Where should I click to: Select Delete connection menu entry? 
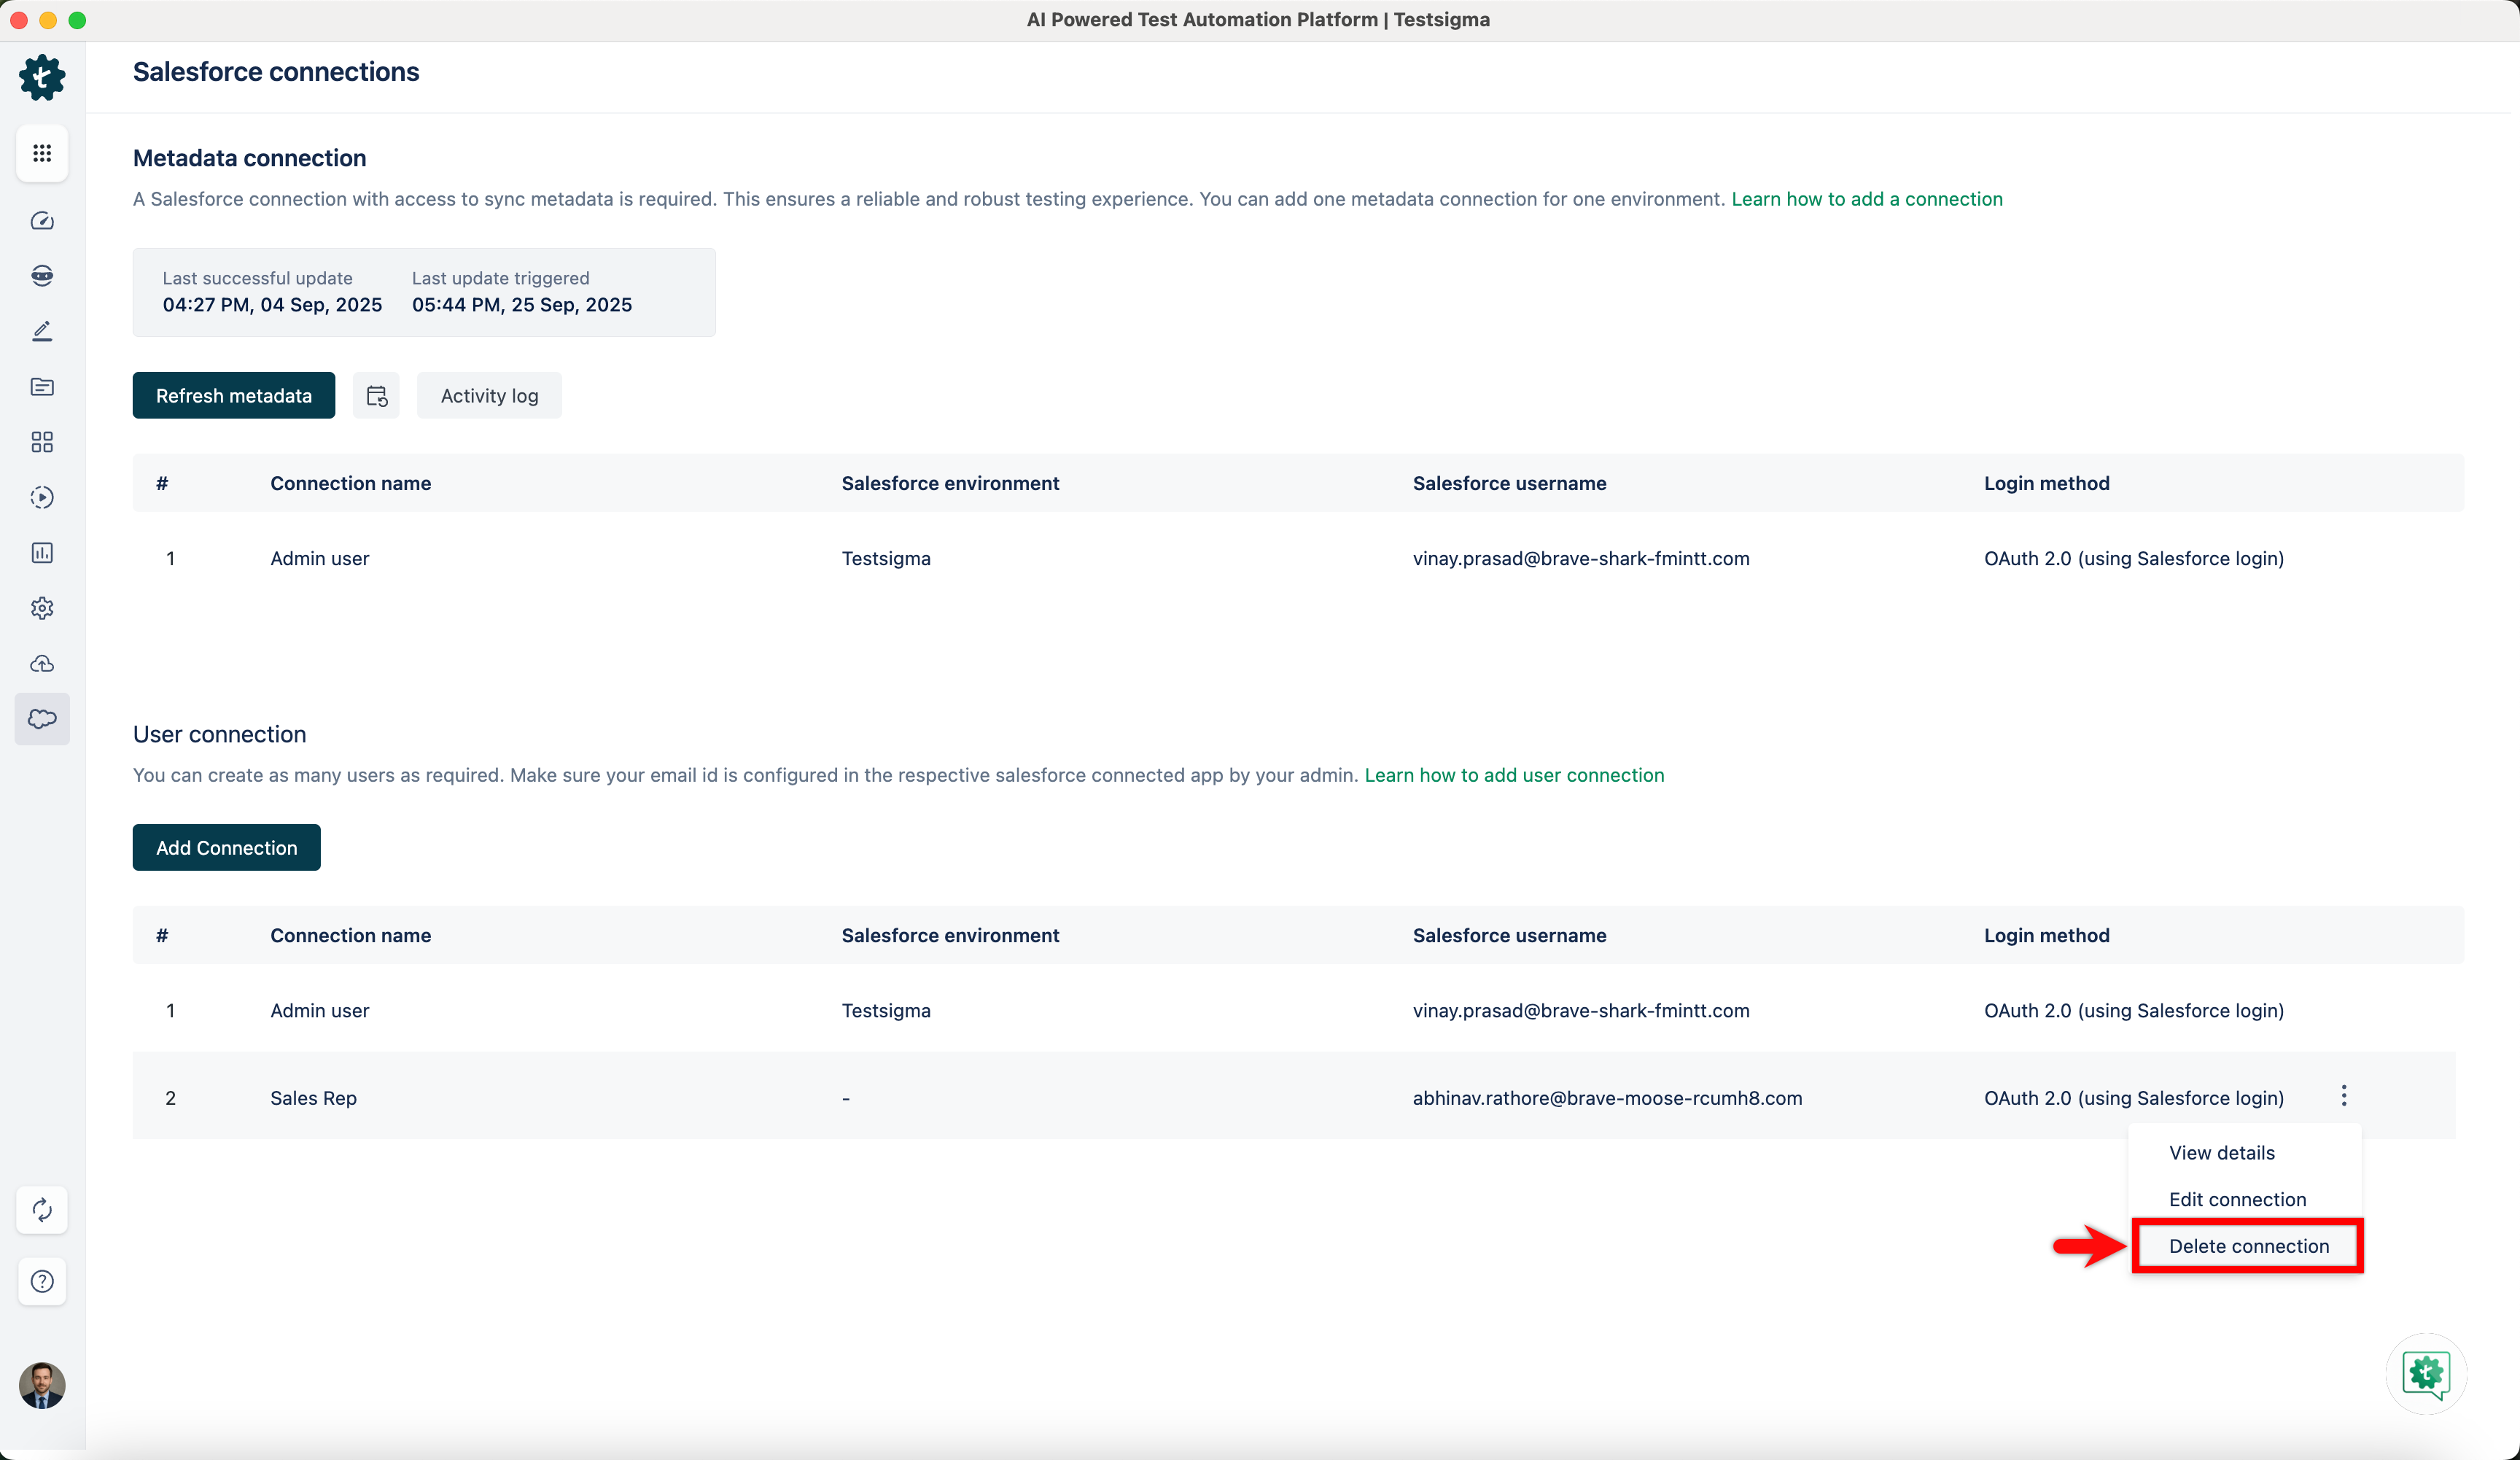click(2248, 1246)
